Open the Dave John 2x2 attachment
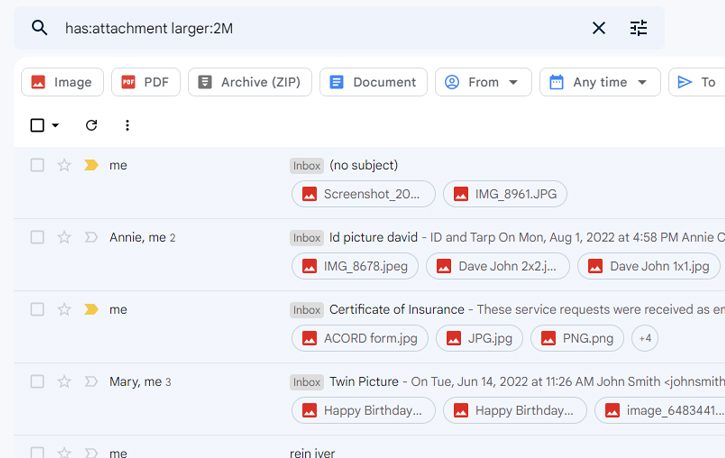The image size is (725, 458). coord(498,266)
